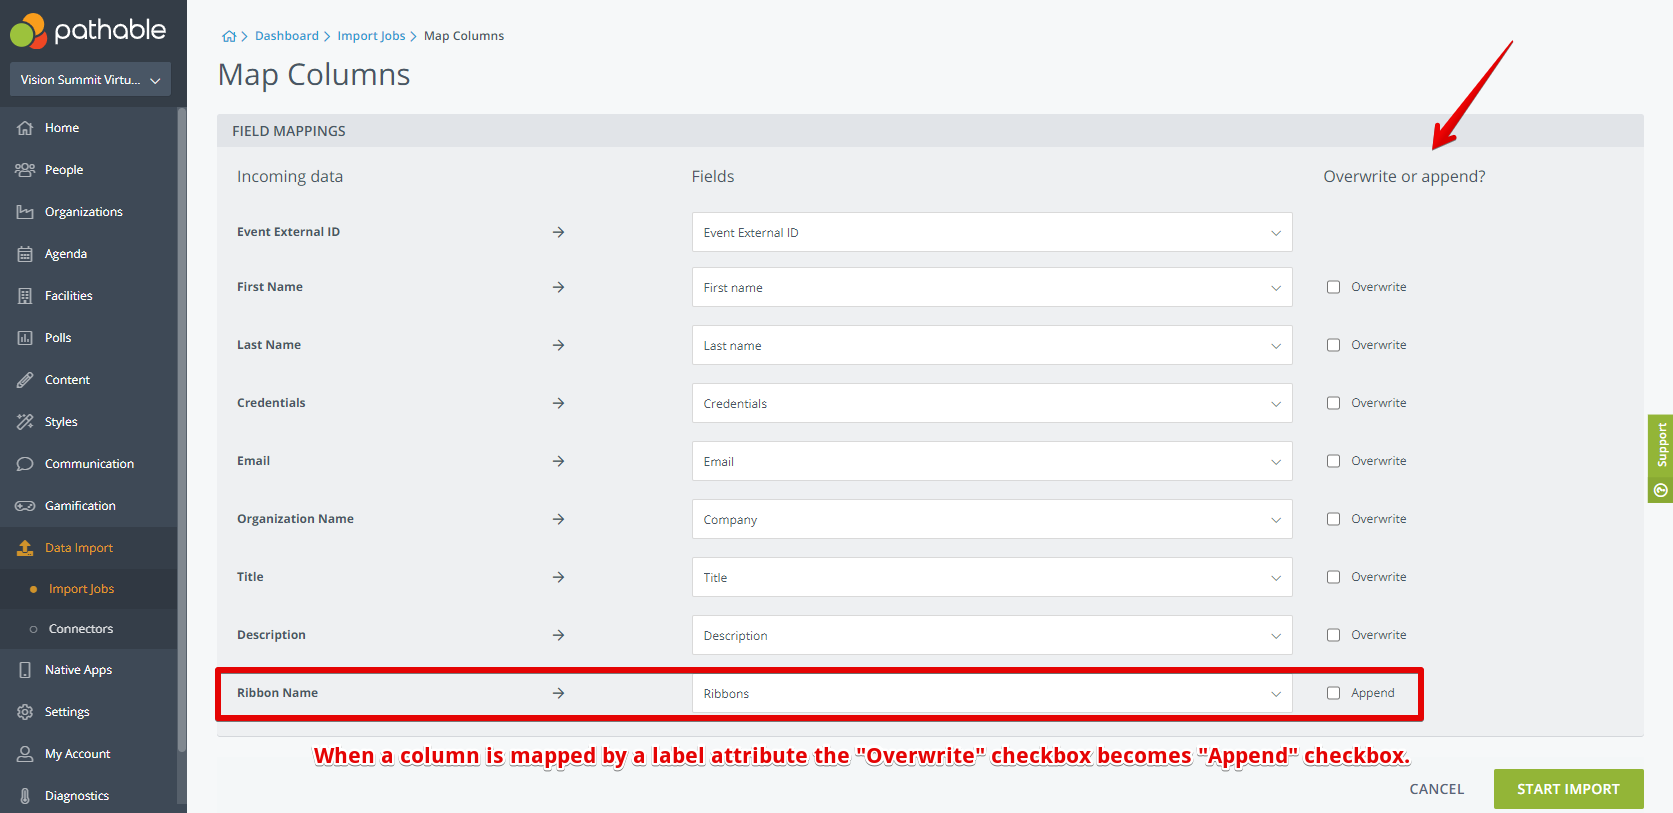The height and width of the screenshot is (813, 1673).
Task: Open the Vision Summit event selector
Action: 90,80
